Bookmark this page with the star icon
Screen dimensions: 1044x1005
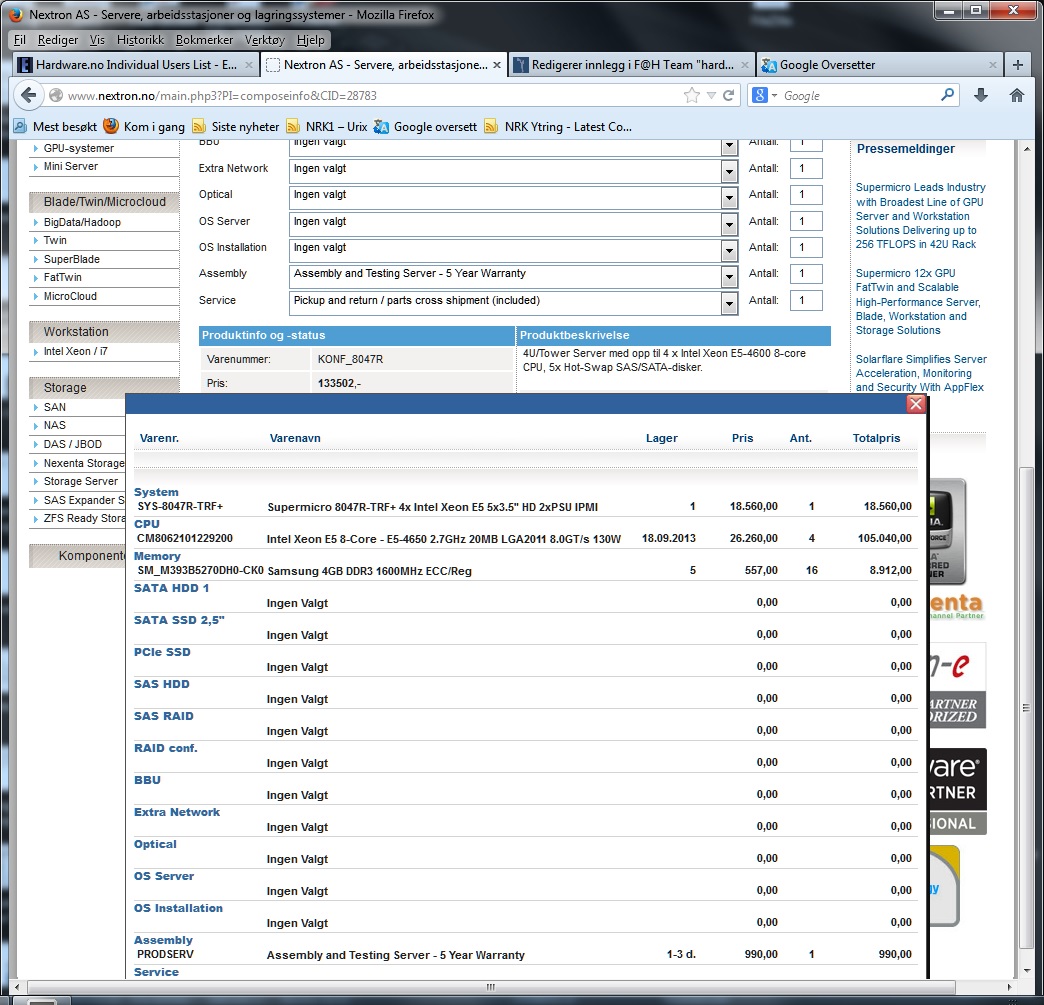tap(692, 95)
